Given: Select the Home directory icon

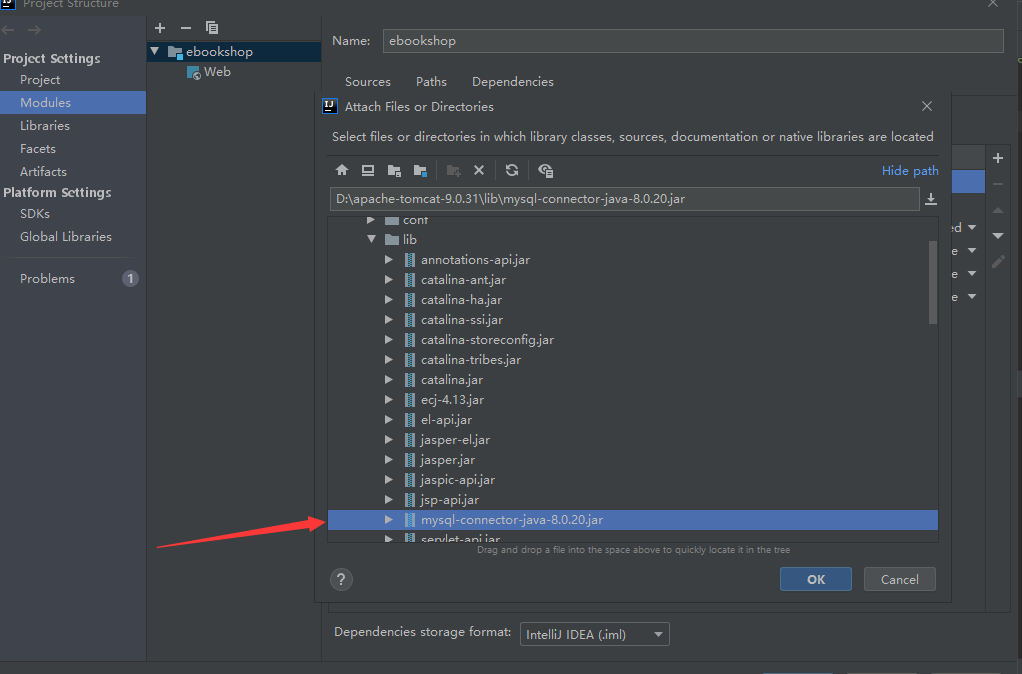Looking at the screenshot, I should tap(342, 170).
